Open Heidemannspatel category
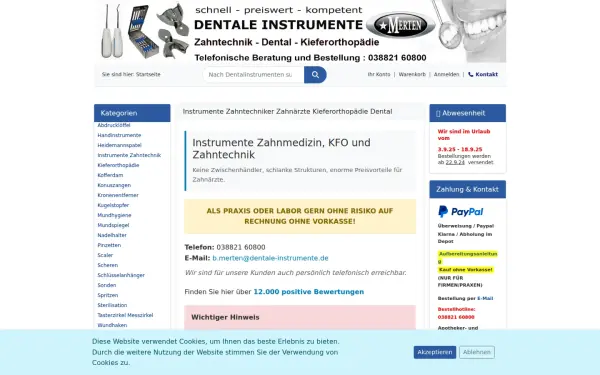Screen dimensions: 600x375 [x=119, y=145]
